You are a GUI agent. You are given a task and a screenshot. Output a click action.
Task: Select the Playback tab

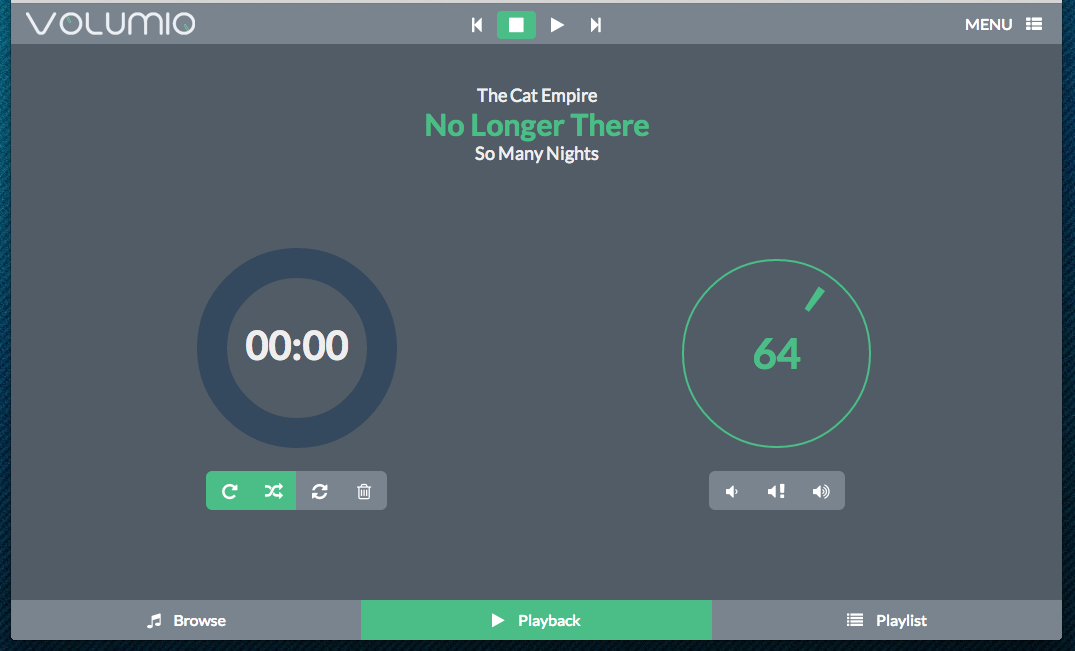tap(536, 620)
